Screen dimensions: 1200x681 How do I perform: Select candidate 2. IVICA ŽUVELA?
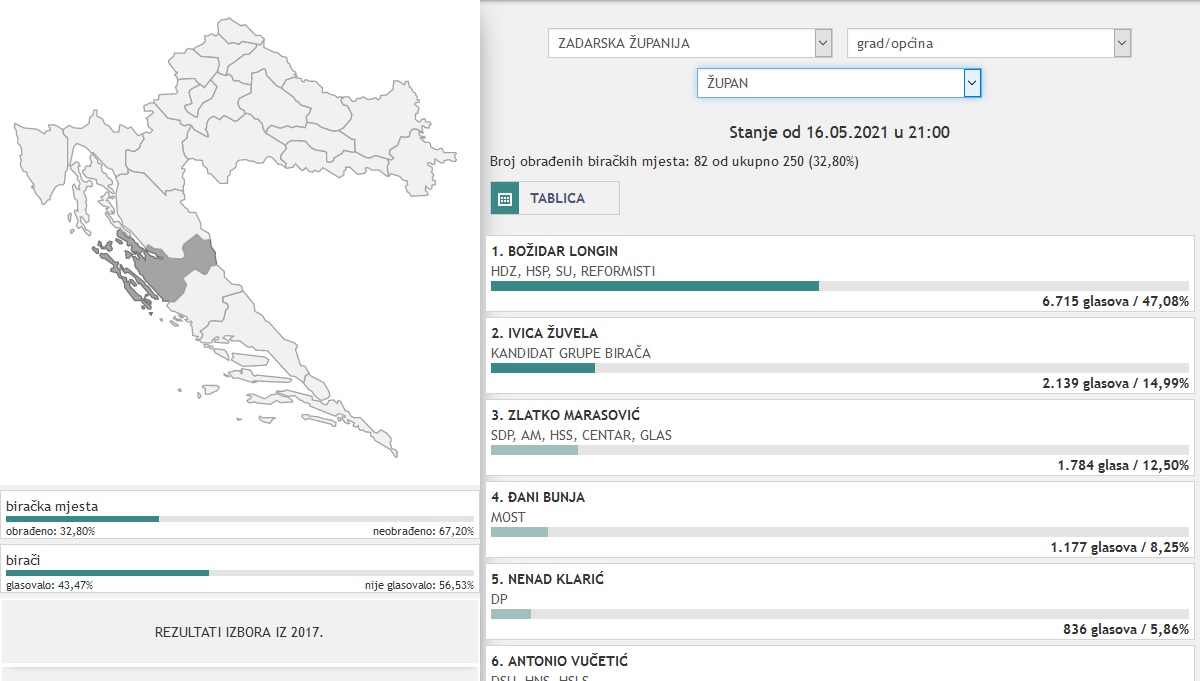click(545, 333)
